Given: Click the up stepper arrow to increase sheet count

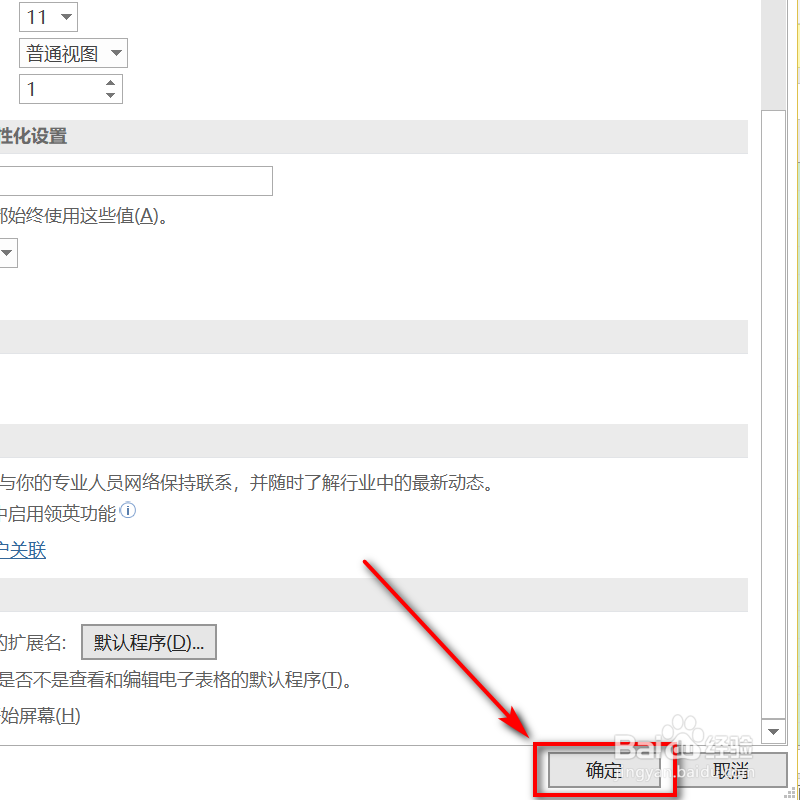Looking at the screenshot, I should pos(112,82).
